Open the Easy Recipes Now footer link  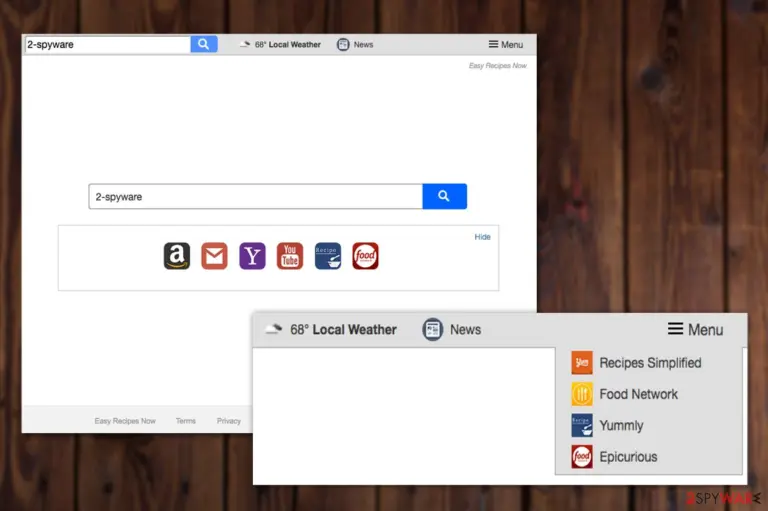pos(125,421)
